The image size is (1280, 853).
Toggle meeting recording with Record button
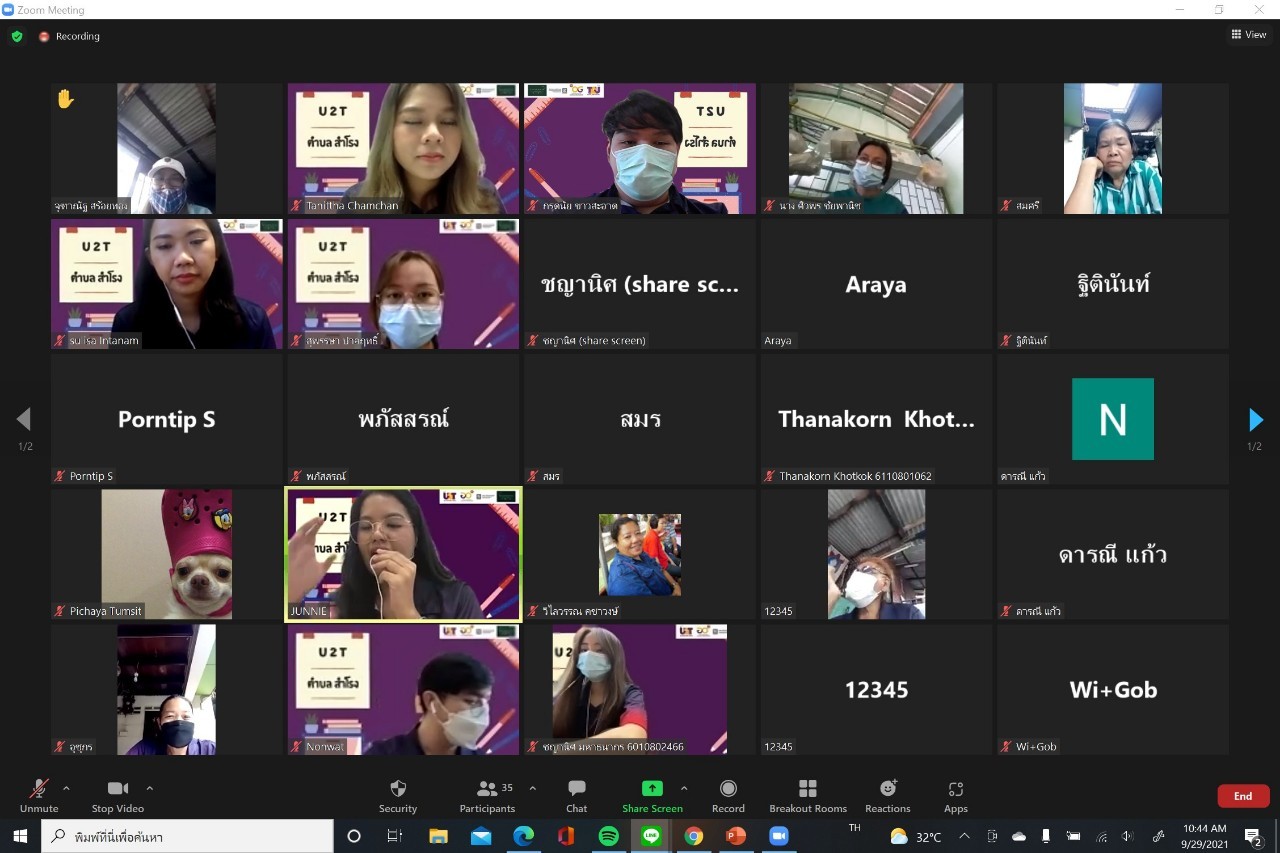point(728,795)
